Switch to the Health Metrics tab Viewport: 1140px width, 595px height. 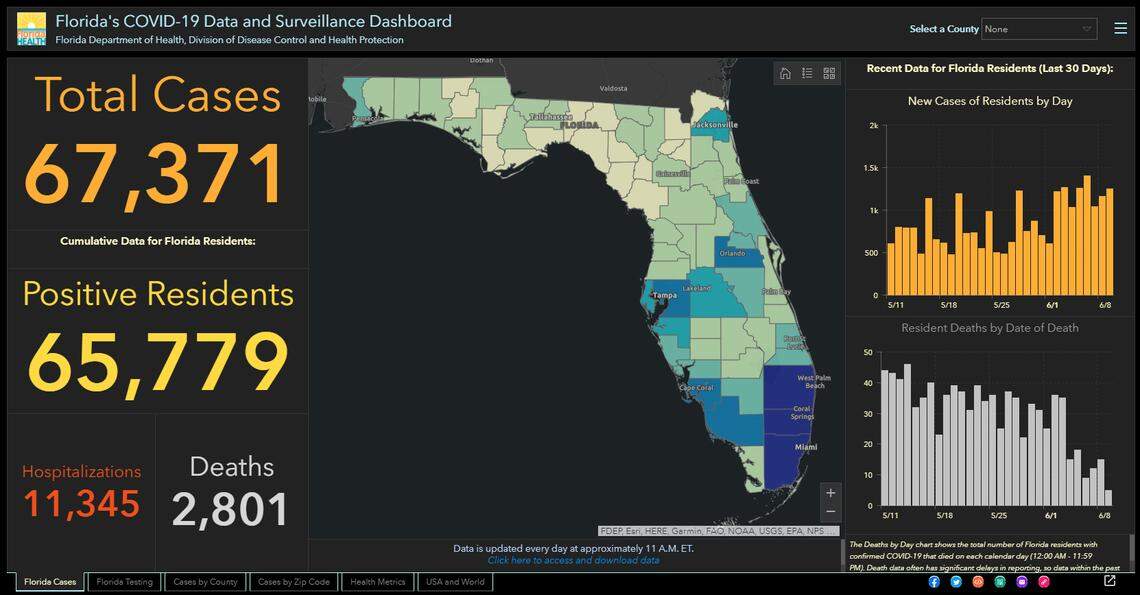point(377,581)
